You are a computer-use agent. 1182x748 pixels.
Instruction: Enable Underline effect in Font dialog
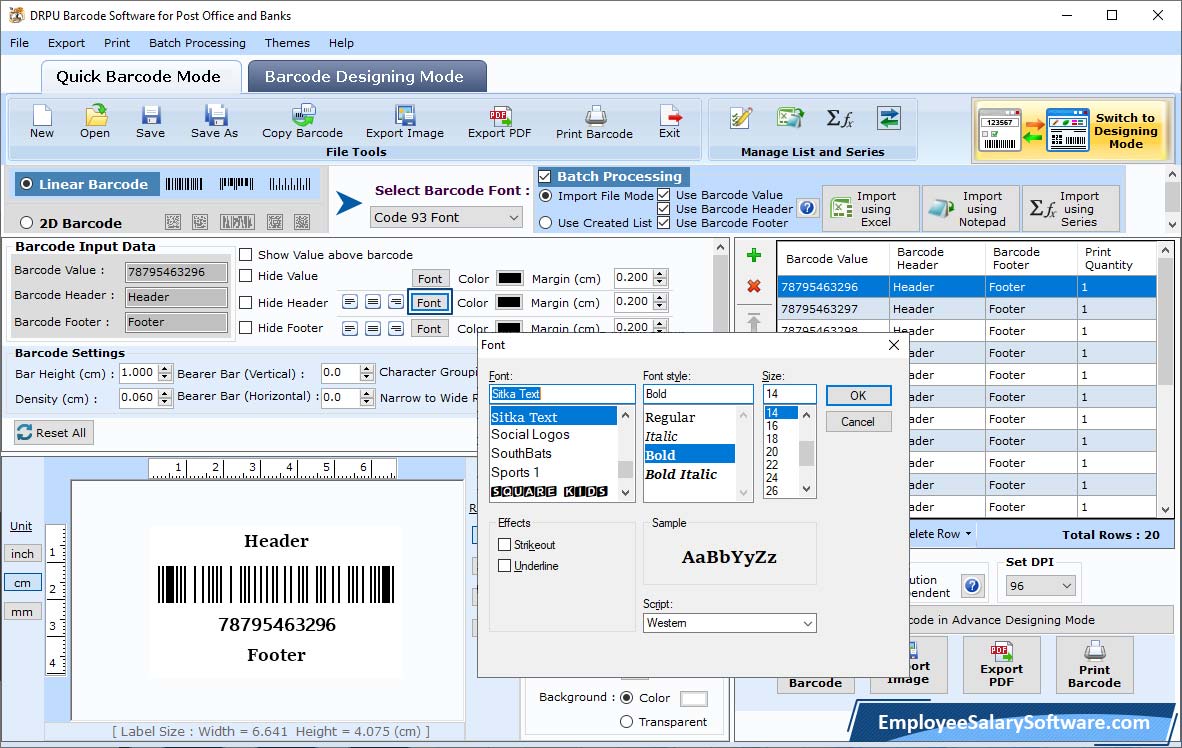click(504, 566)
